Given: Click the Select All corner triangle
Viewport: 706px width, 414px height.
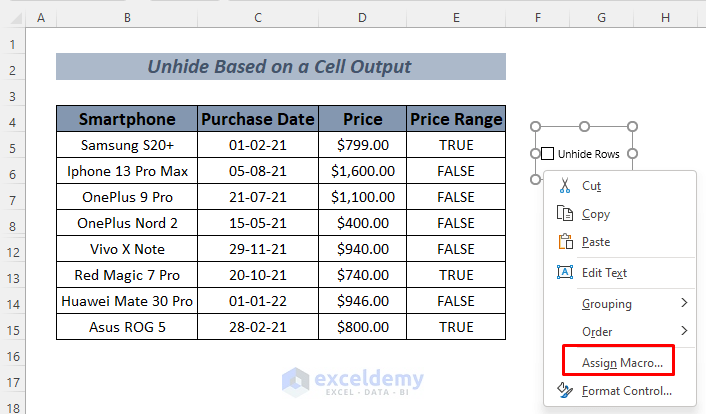Looking at the screenshot, I should point(17,18).
